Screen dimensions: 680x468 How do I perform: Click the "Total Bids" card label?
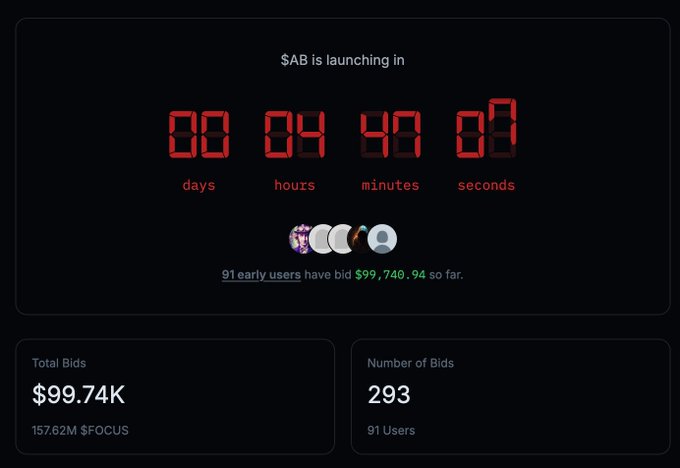tap(59, 363)
